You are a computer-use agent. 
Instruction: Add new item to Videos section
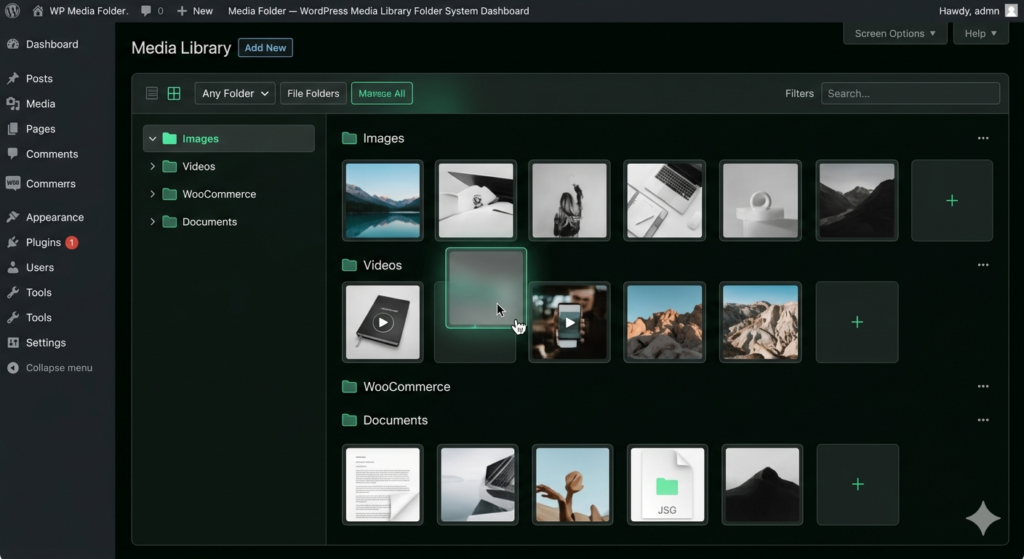pyautogui.click(x=857, y=322)
